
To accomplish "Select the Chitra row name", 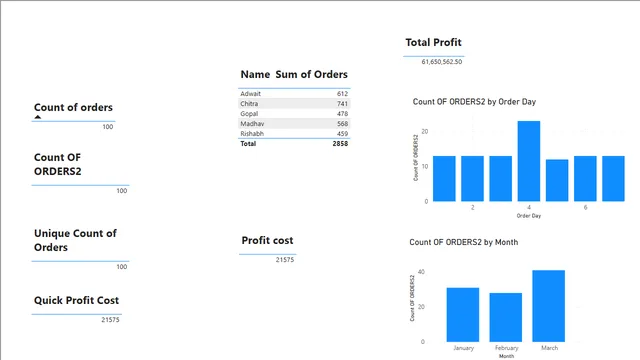I will point(249,104).
